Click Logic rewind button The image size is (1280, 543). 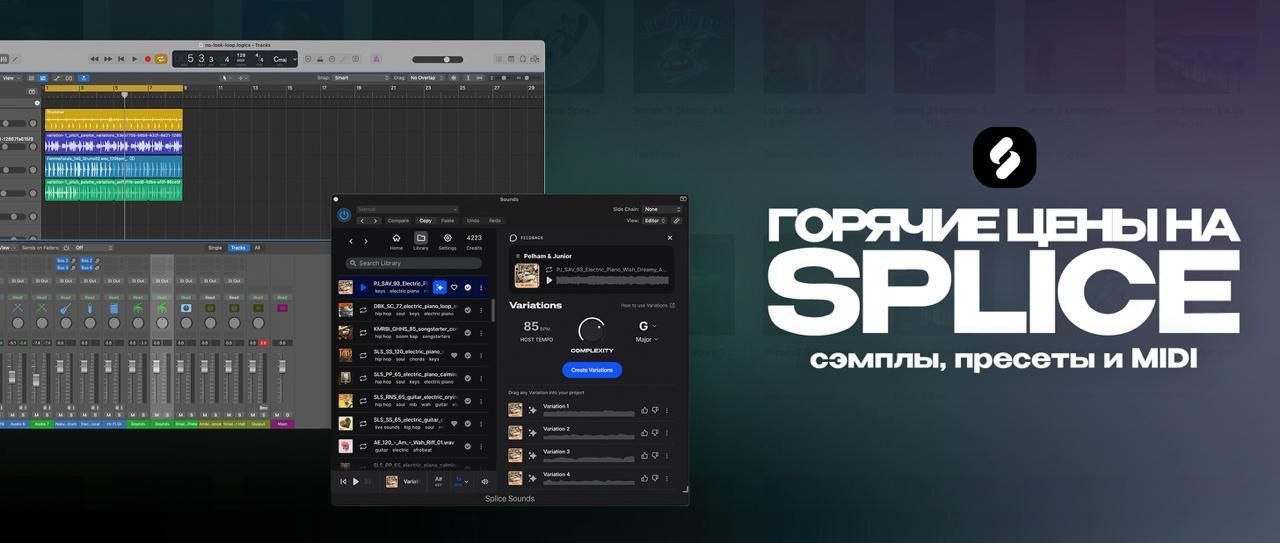(95, 59)
